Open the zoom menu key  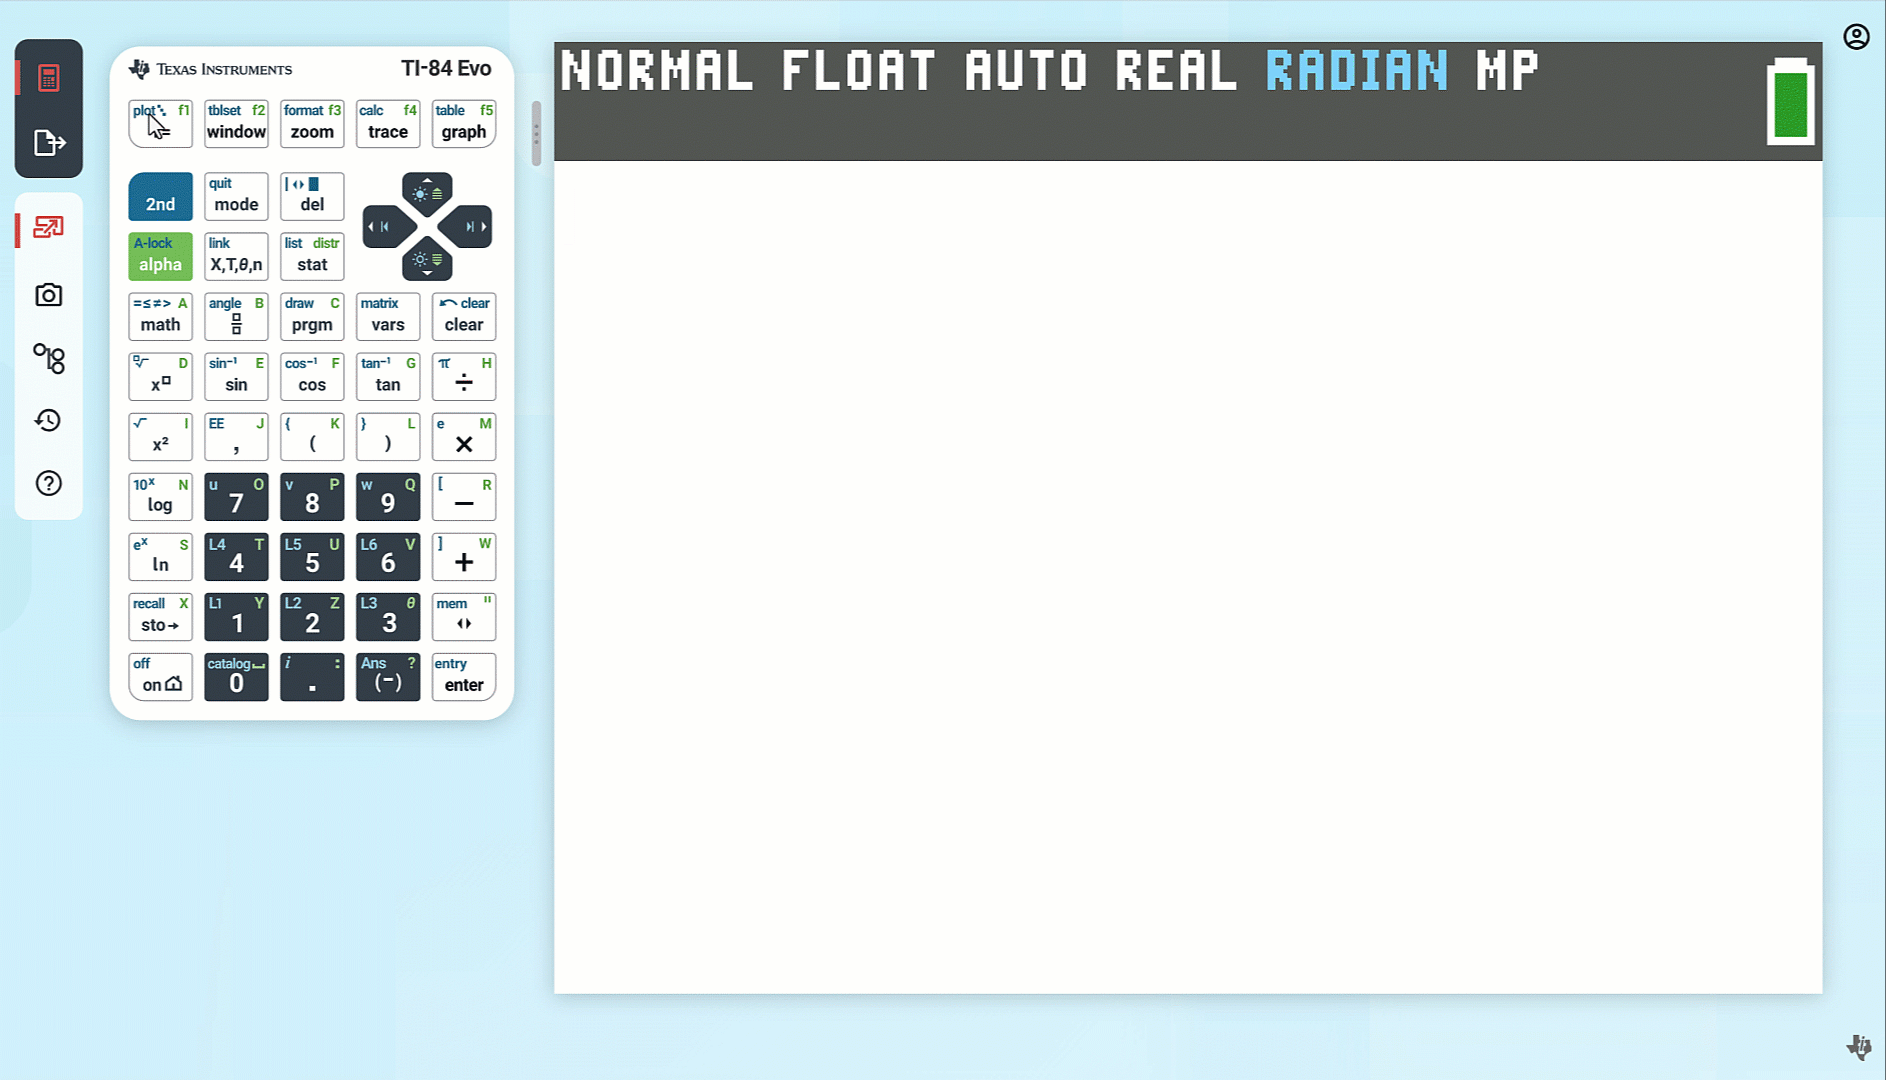point(312,124)
